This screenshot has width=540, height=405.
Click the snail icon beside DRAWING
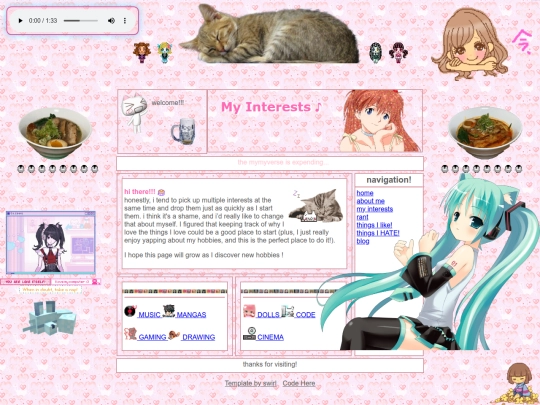tap(174, 335)
